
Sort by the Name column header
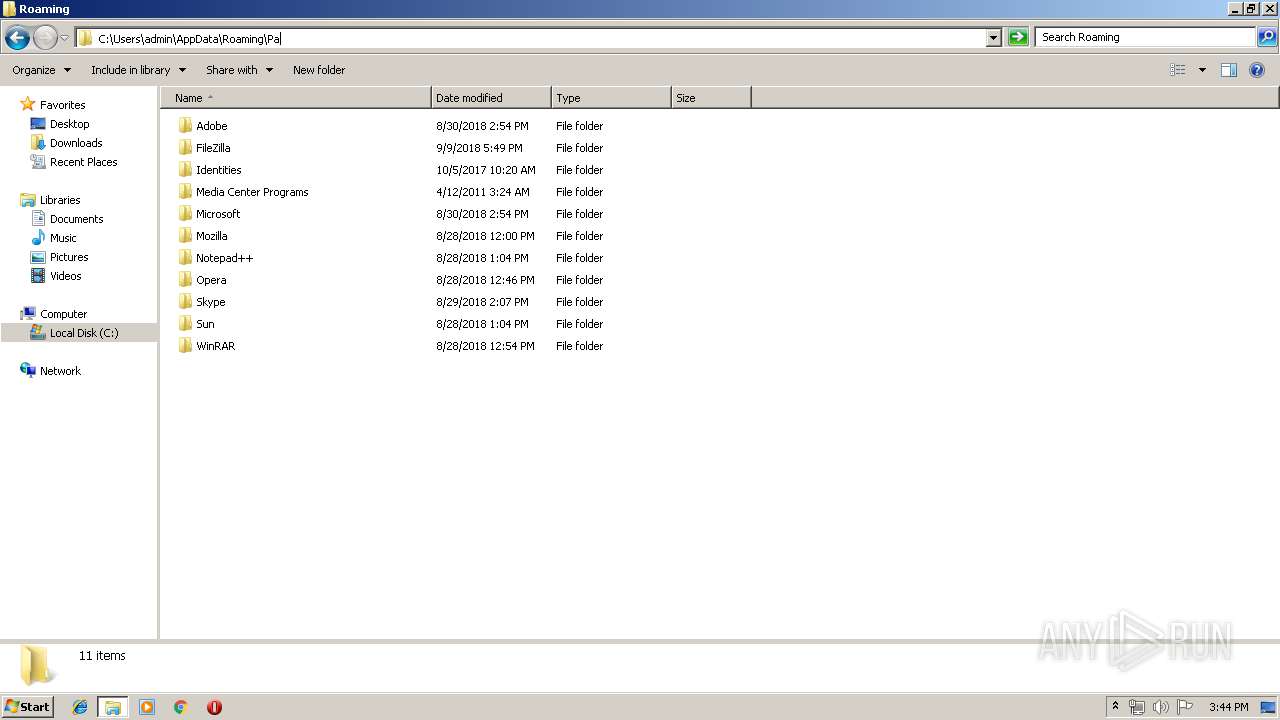pyautogui.click(x=296, y=98)
